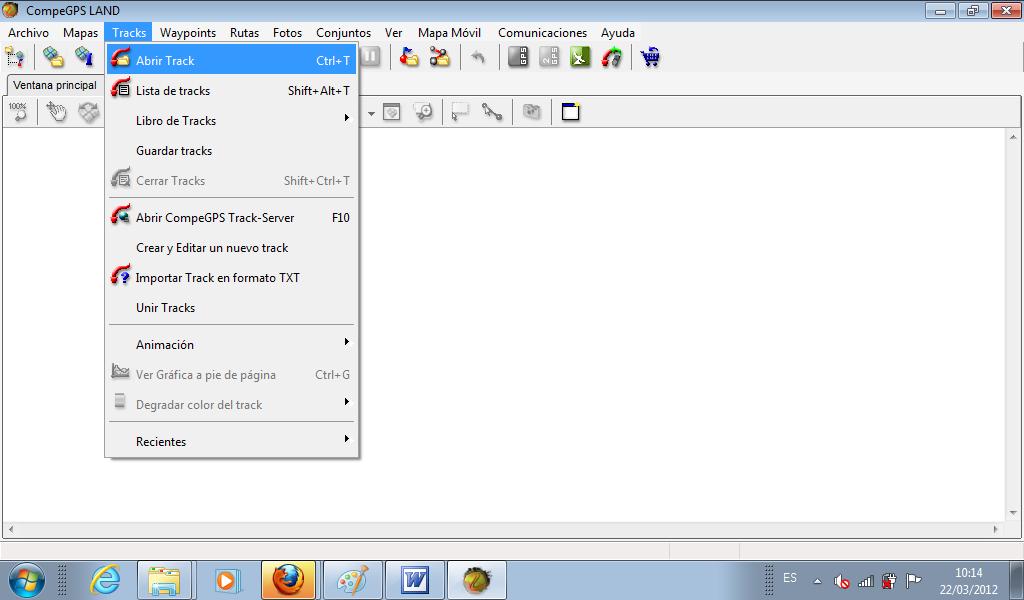Screen dimensions: 1024x600
Task: Expand Libro de Tracks submenu
Action: tap(231, 121)
